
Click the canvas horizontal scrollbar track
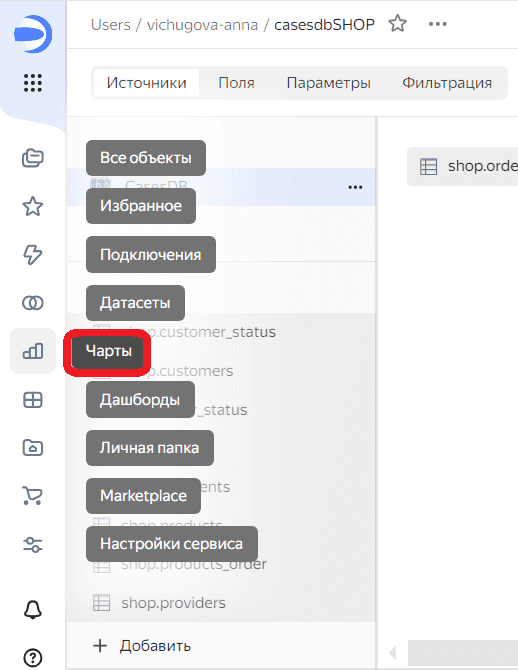click(463, 653)
